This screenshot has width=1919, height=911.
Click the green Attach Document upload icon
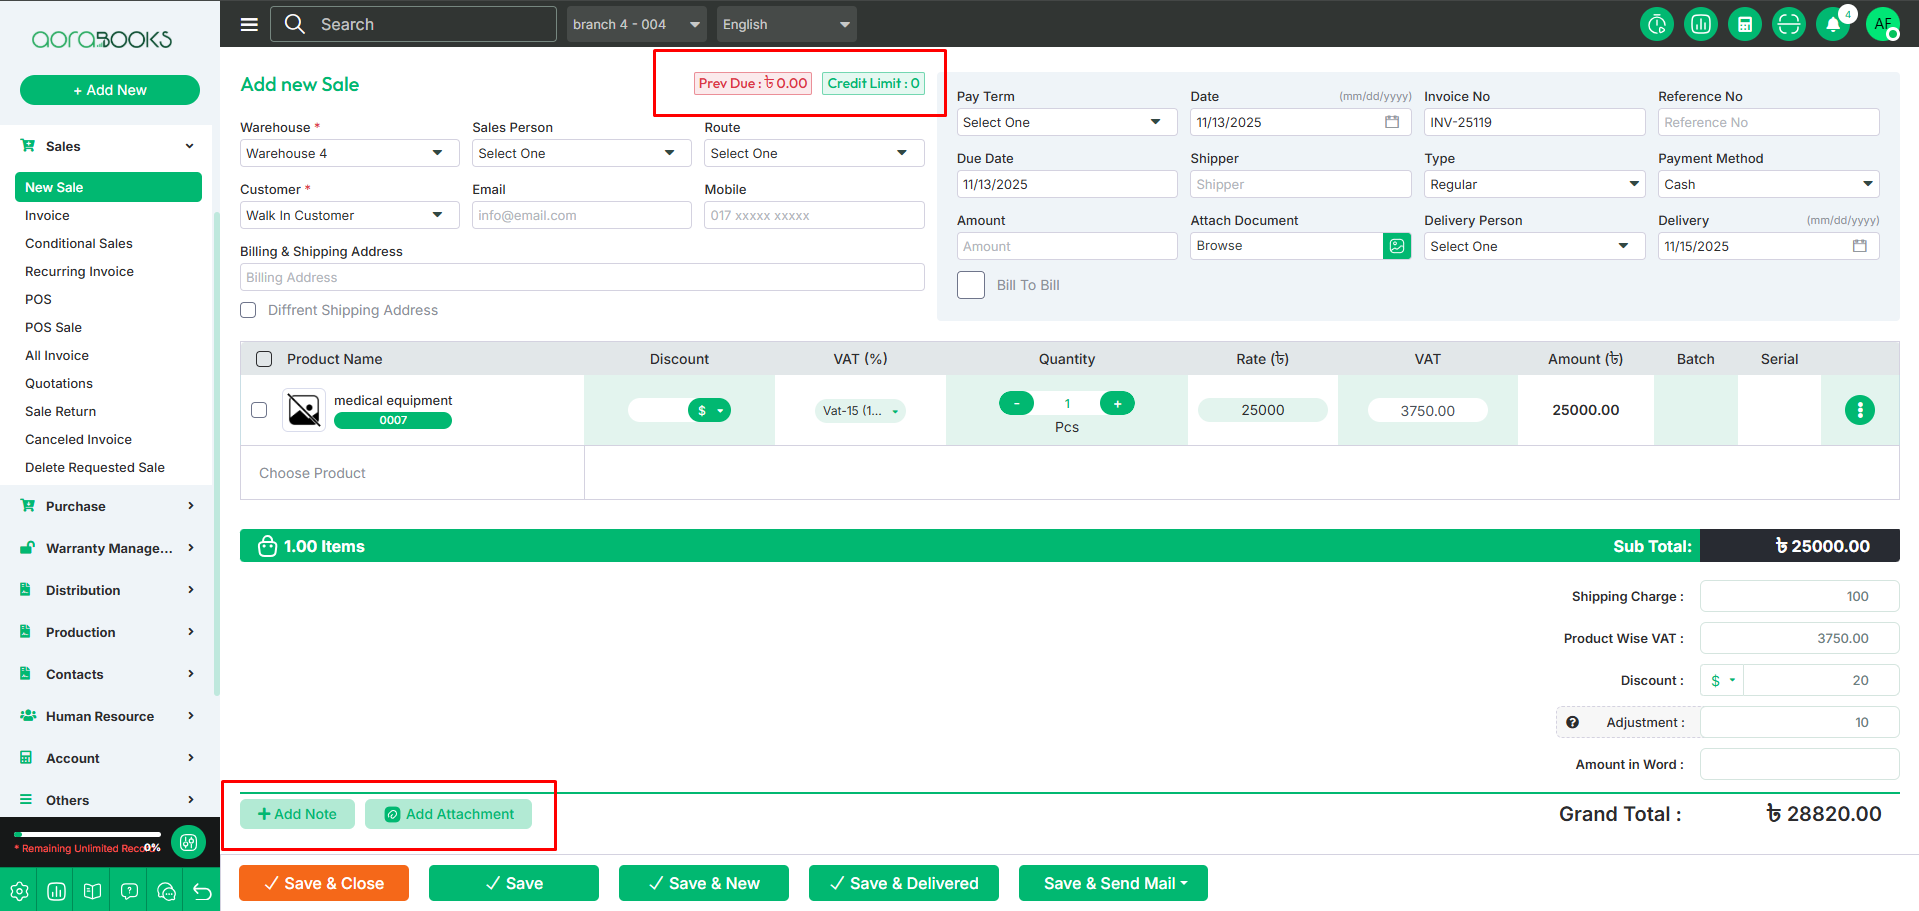1397,246
